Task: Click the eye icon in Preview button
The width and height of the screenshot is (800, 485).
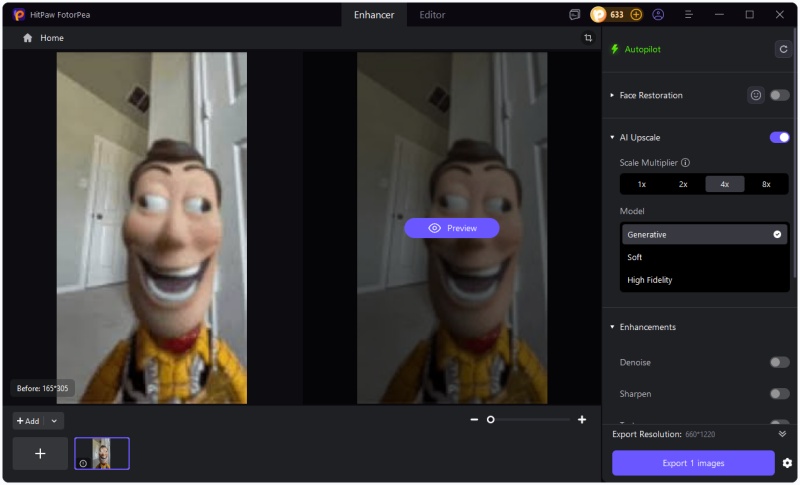Action: pos(434,228)
